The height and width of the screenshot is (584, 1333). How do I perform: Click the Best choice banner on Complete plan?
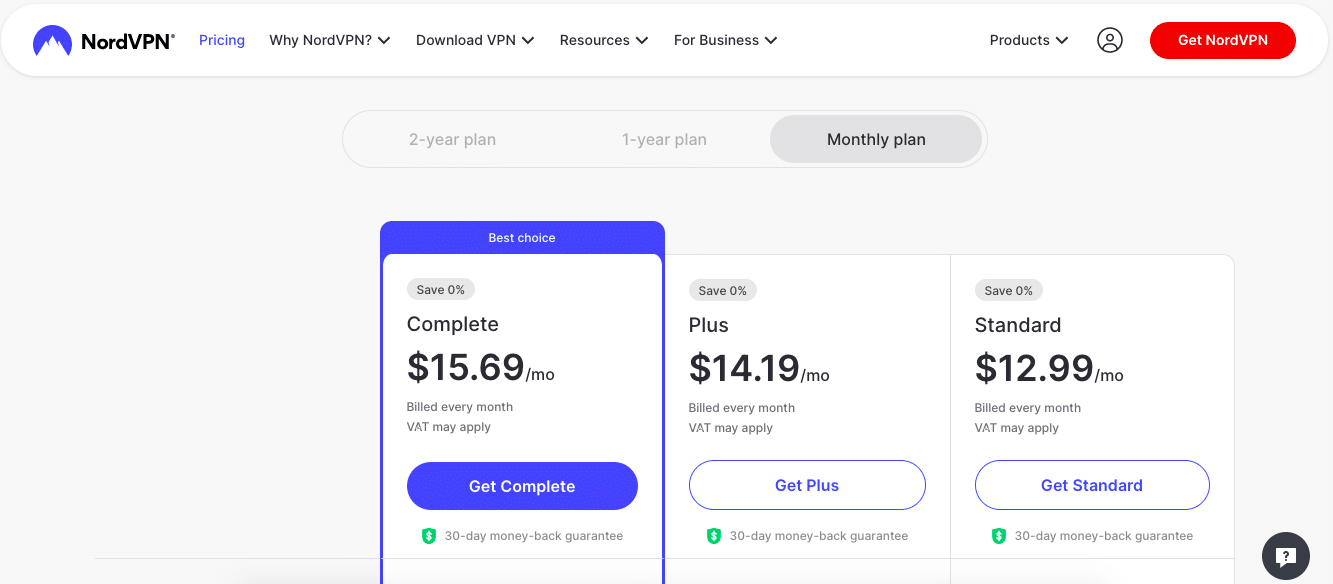click(x=522, y=237)
